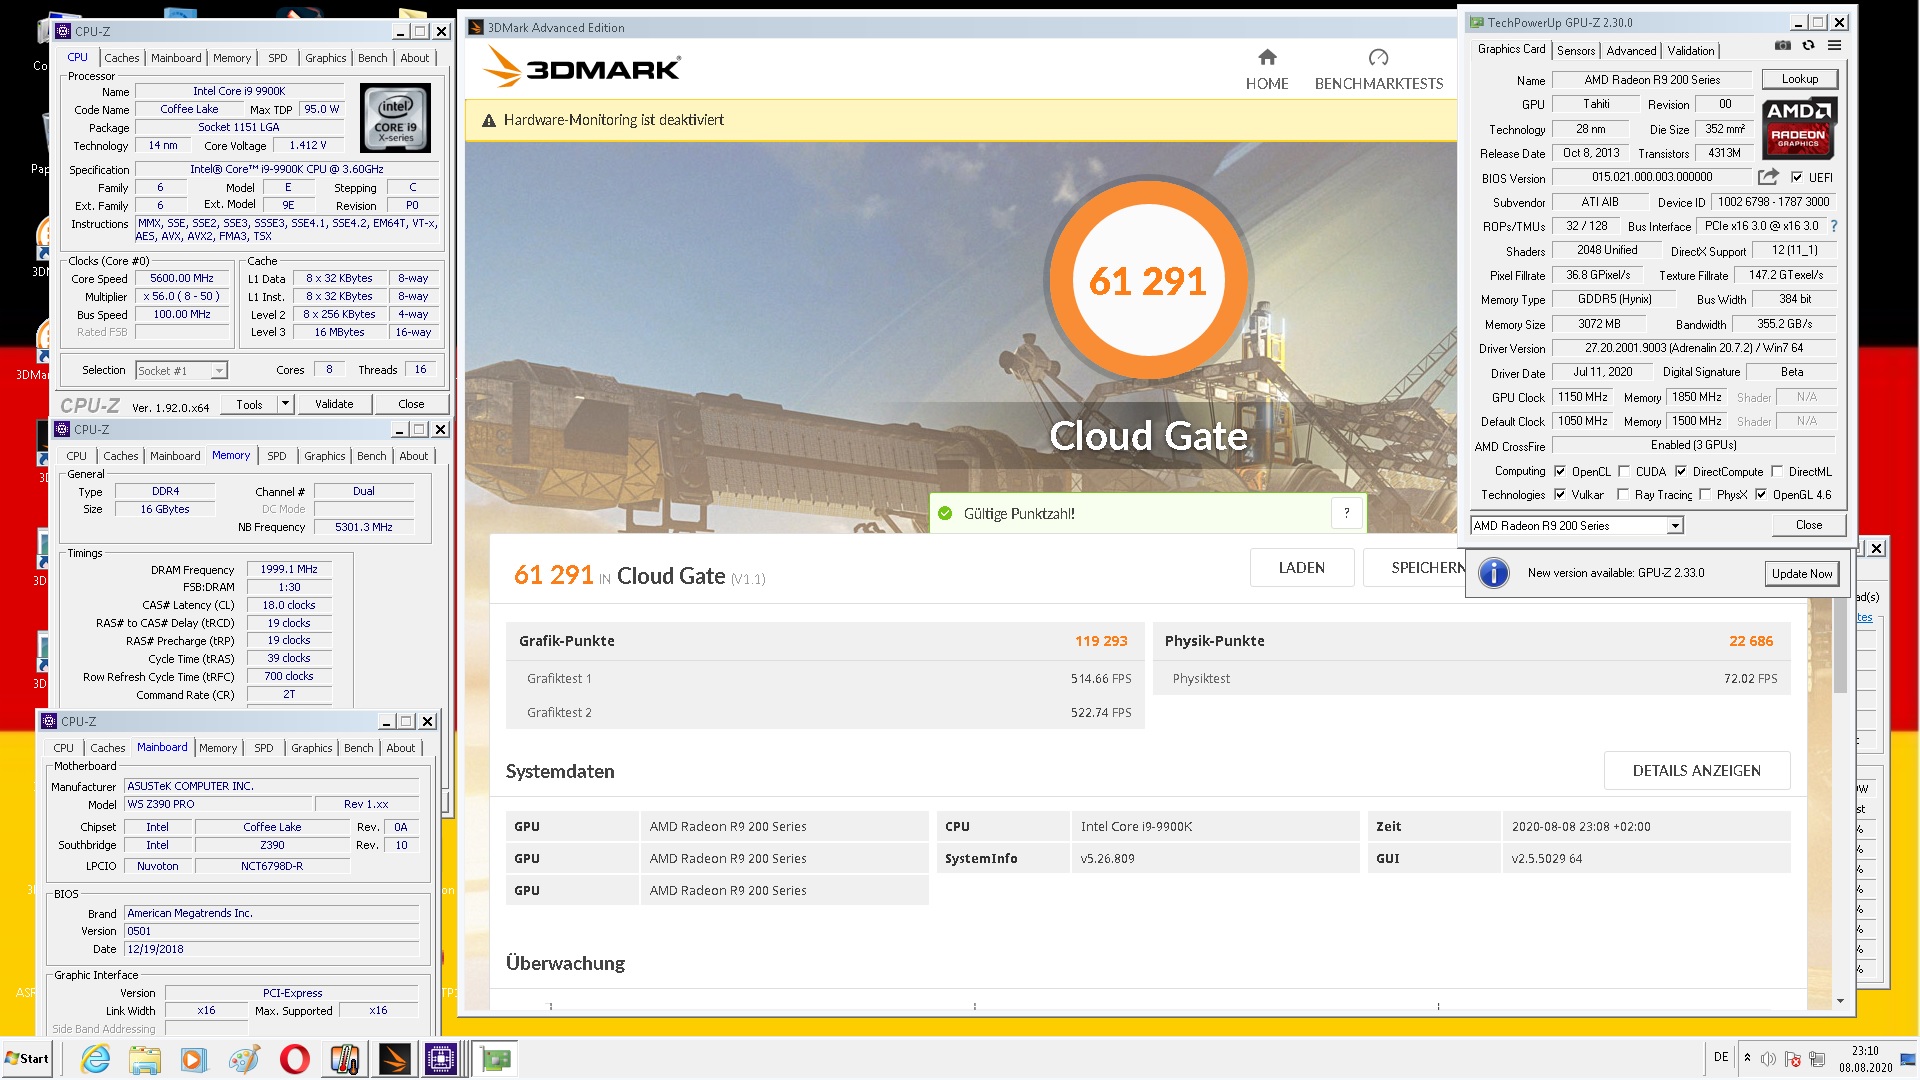Click the Action Center flag tray icon

click(x=1792, y=1059)
